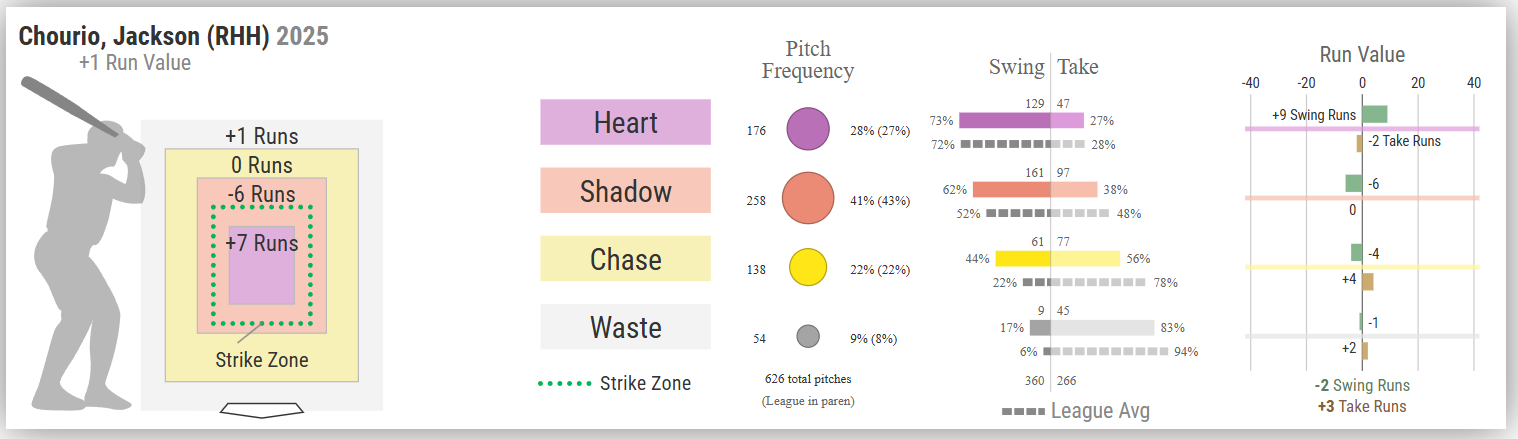Click the -6 Runs shadow zone
This screenshot has height=439, width=1518.
261,193
